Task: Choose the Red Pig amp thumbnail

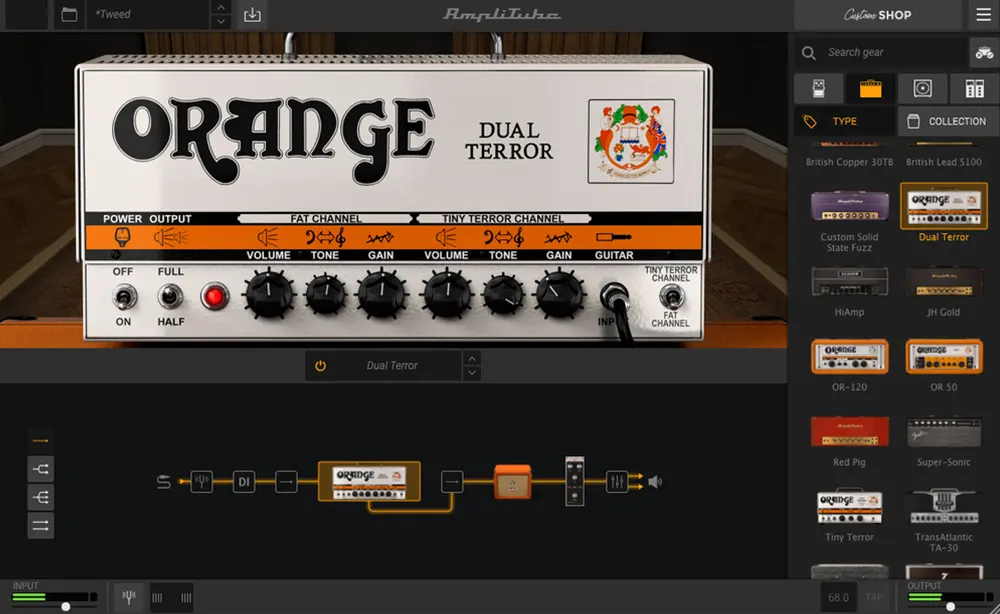Action: pyautogui.click(x=849, y=431)
